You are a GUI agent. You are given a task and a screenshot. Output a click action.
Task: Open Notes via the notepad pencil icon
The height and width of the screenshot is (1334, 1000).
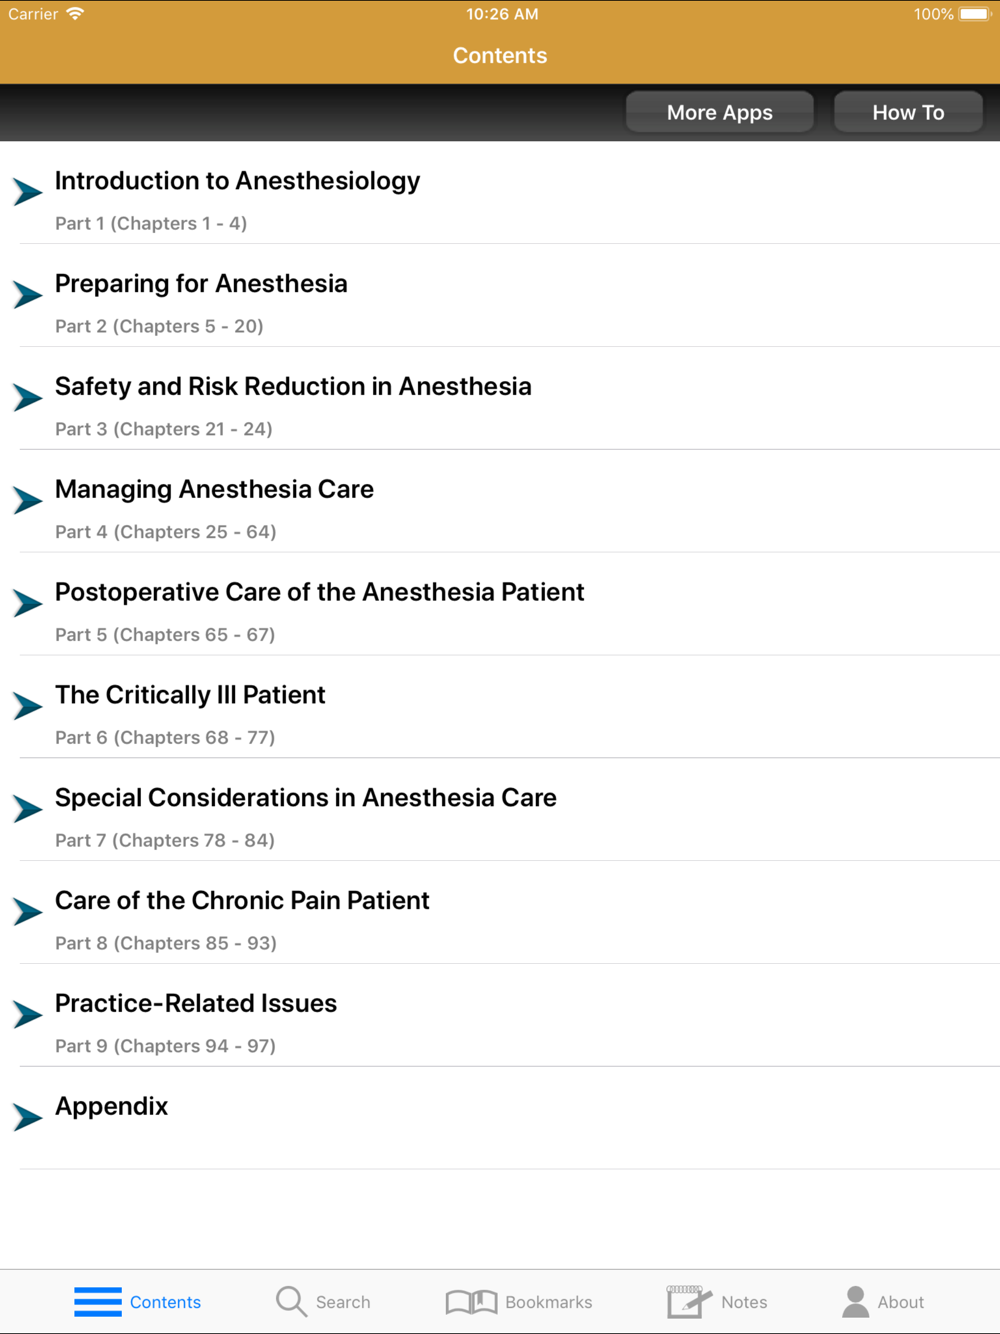pos(689,1302)
